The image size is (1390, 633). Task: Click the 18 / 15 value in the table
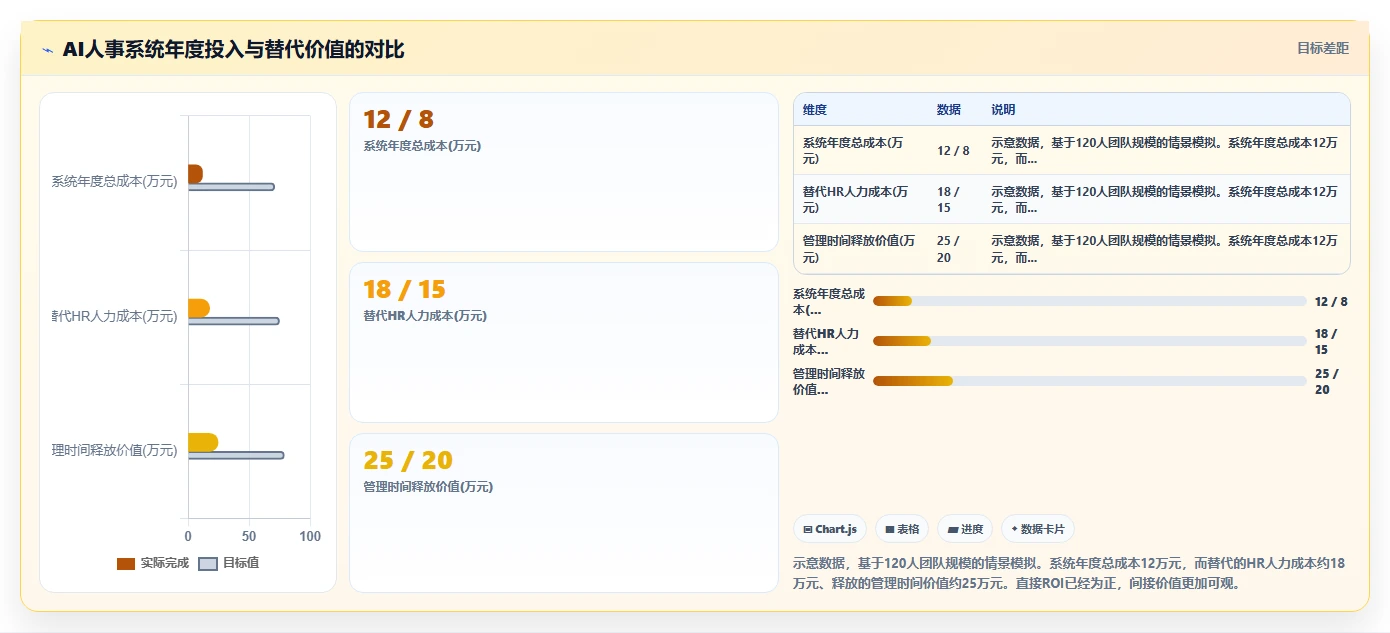(948, 199)
